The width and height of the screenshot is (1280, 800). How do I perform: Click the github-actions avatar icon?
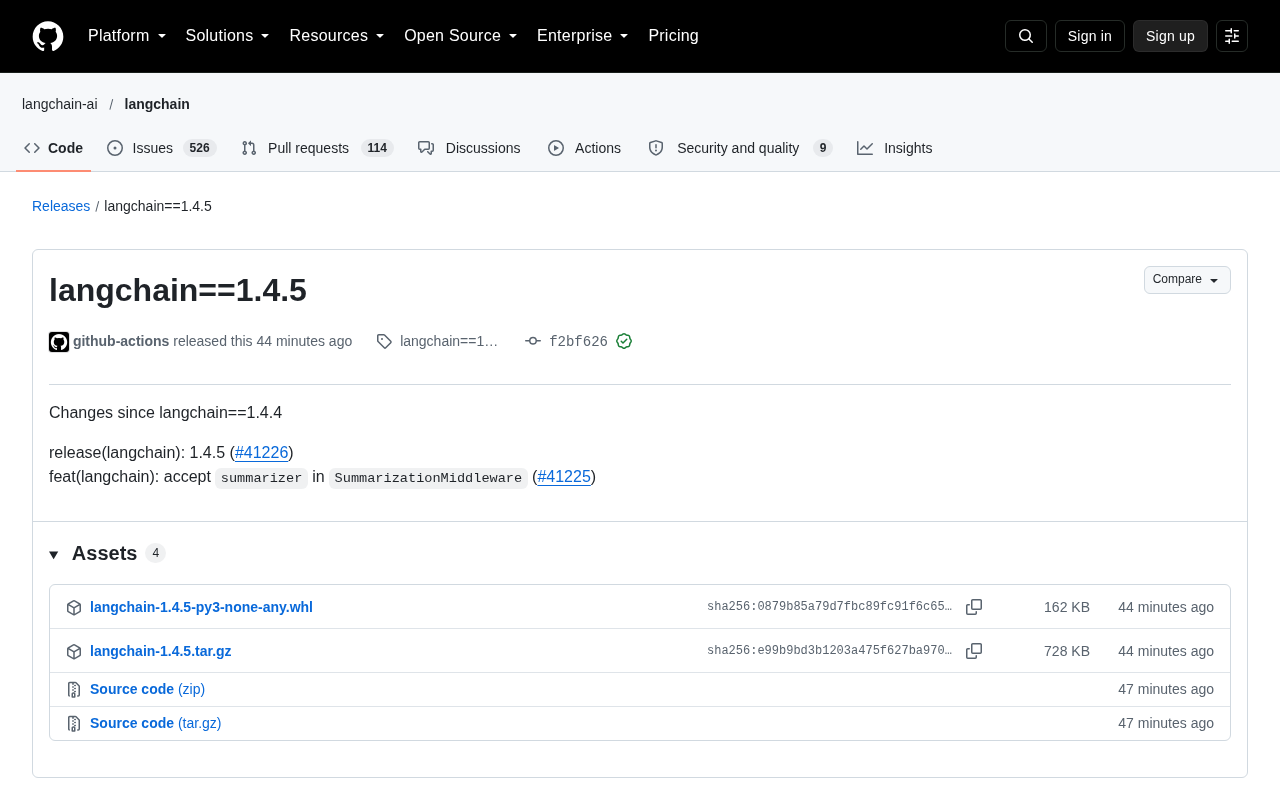(x=59, y=342)
